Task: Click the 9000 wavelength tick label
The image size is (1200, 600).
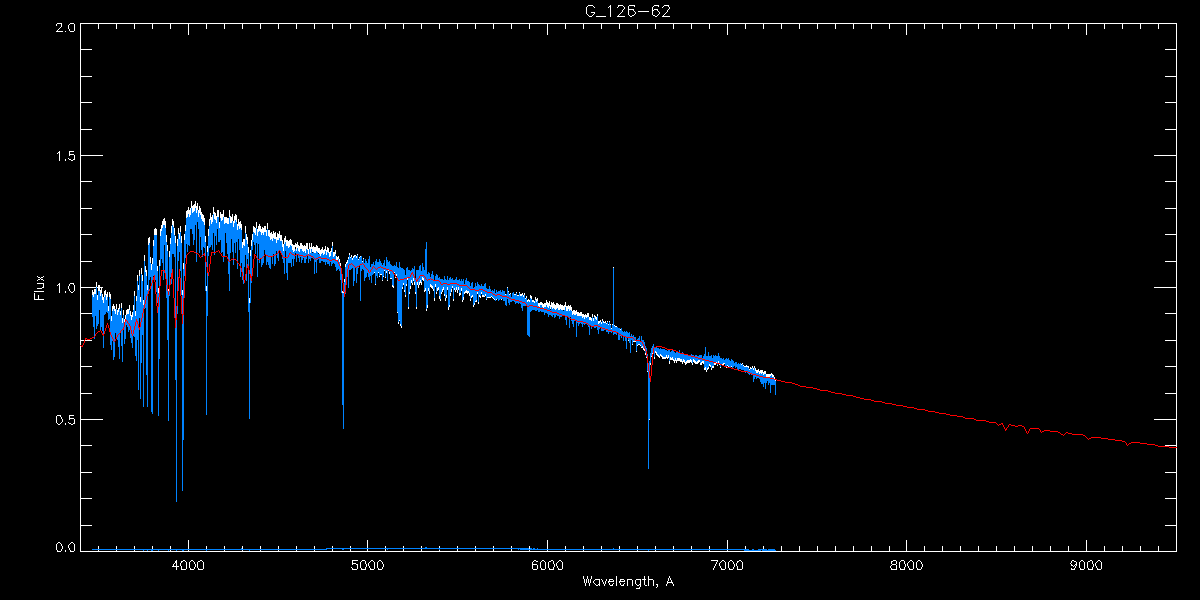Action: pos(1087,564)
